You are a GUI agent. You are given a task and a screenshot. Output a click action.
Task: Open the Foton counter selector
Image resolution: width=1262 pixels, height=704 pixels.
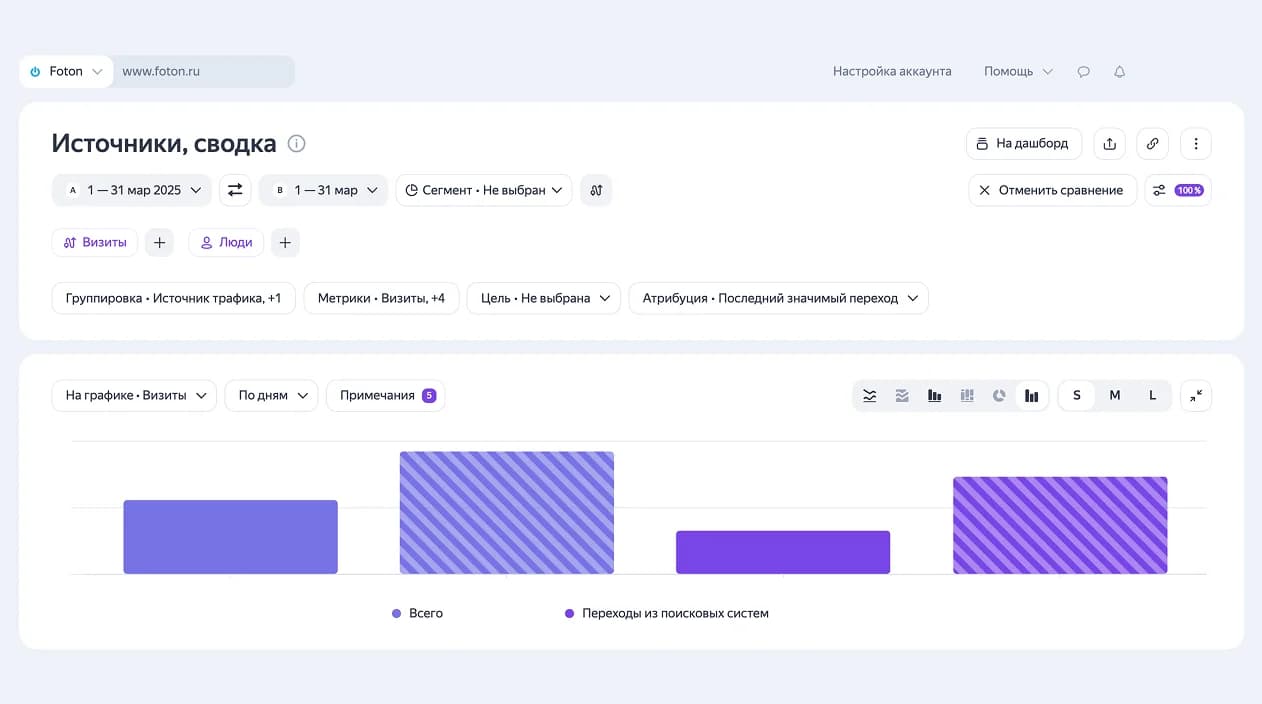pos(66,72)
